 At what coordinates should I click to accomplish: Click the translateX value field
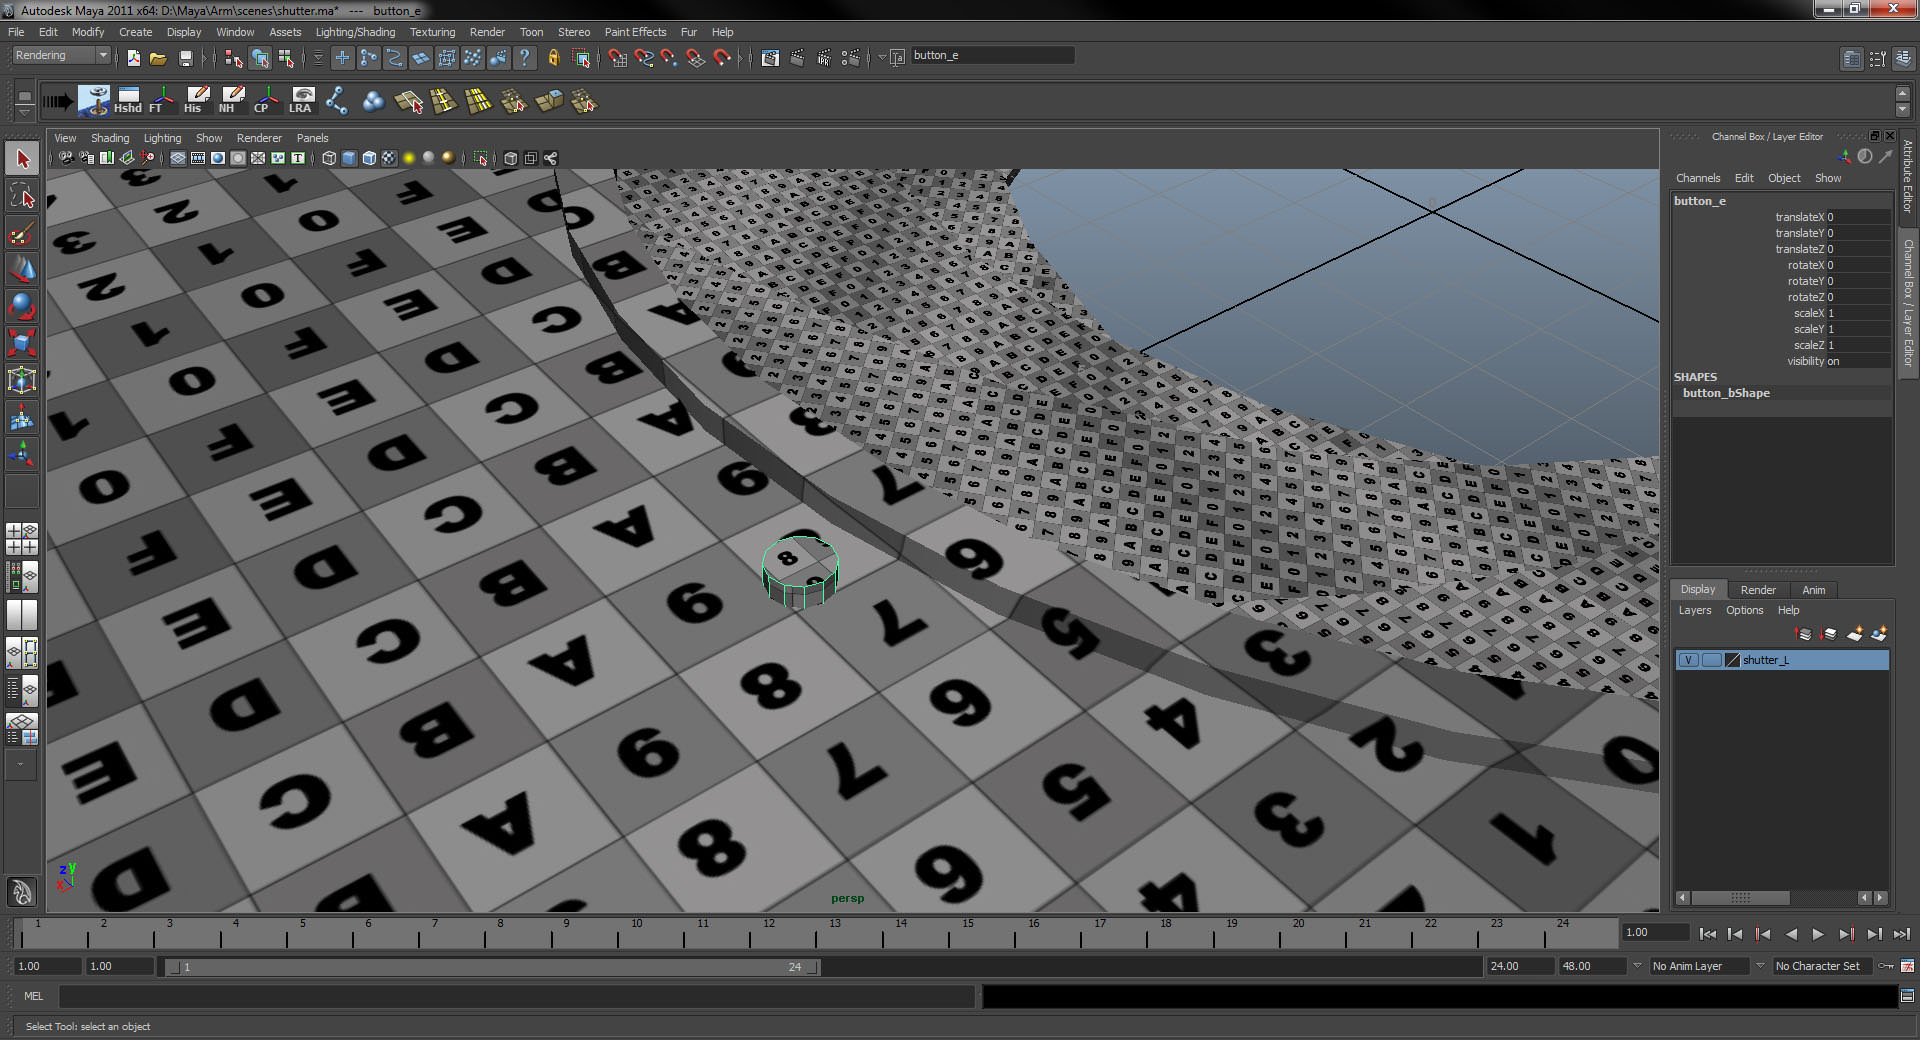(1858, 217)
